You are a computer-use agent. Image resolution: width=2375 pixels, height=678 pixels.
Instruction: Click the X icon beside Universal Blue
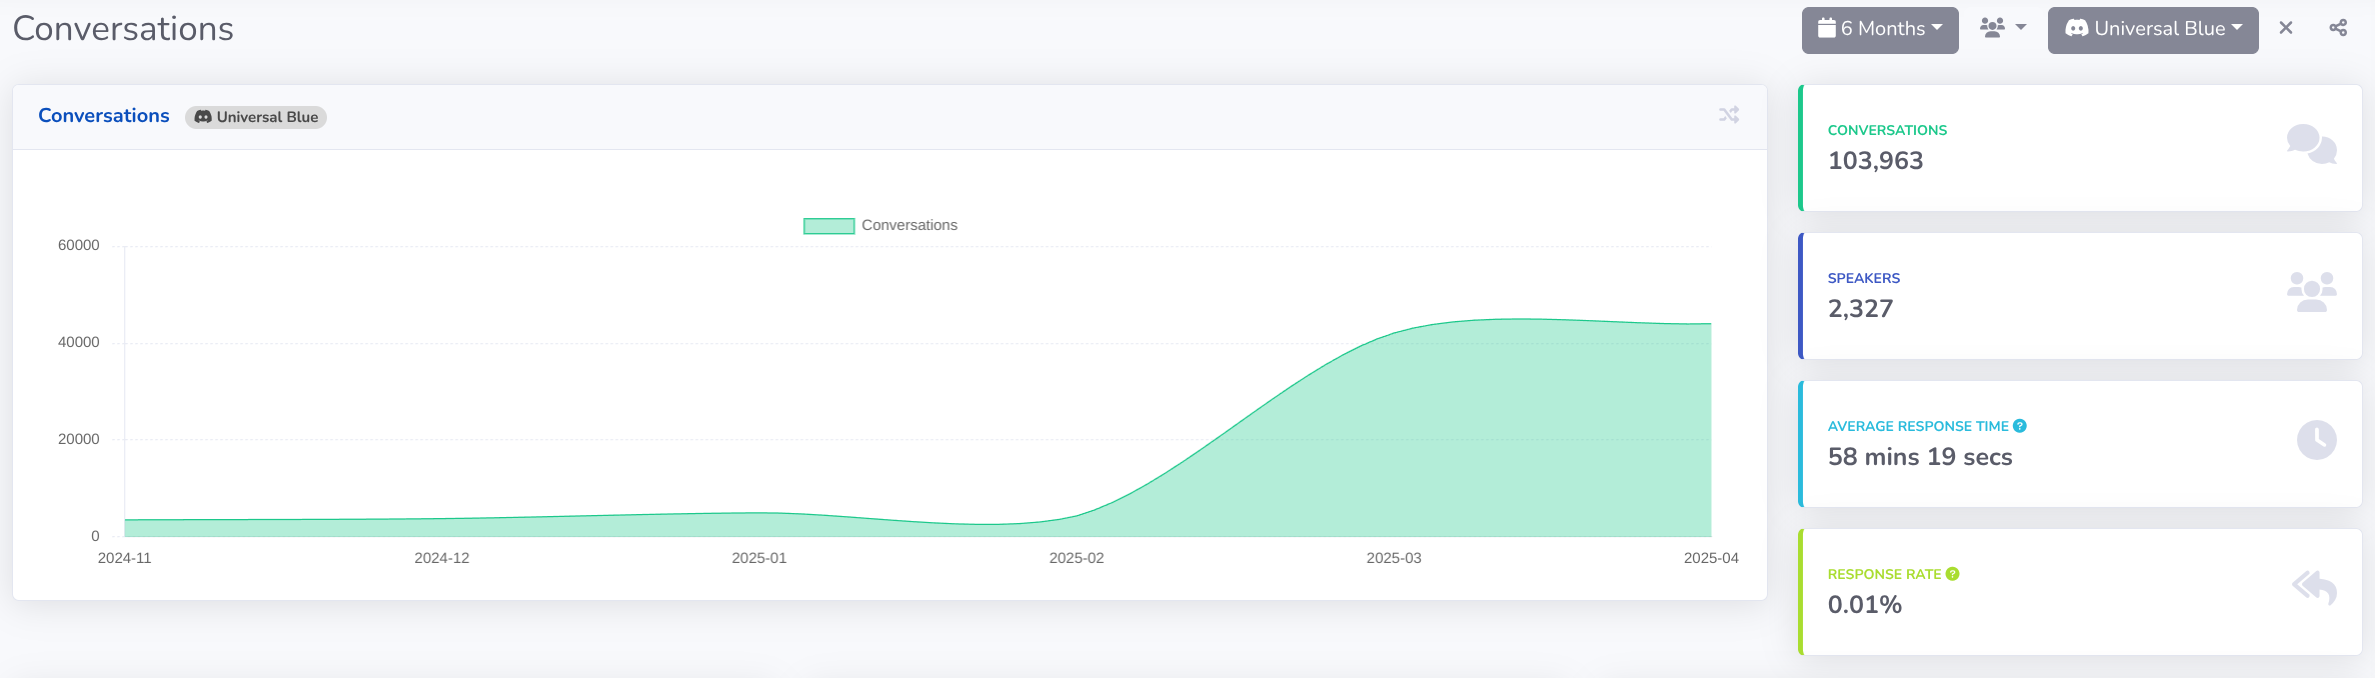(x=2286, y=28)
